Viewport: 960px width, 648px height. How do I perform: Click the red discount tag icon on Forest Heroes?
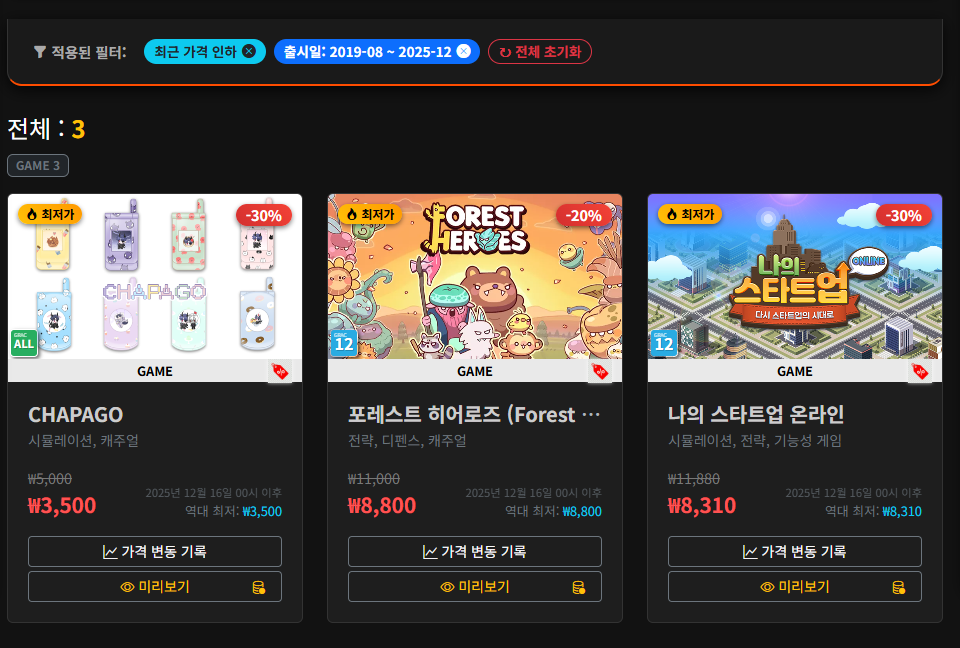[x=600, y=371]
